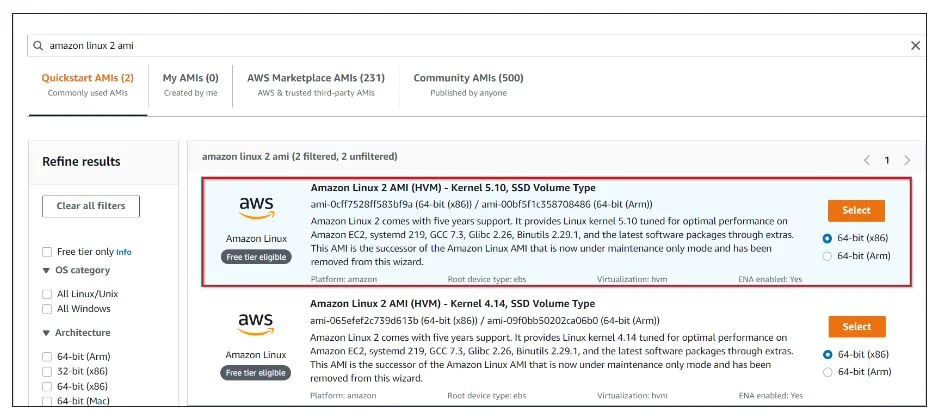Click Clear all filters button
Screen dimensions: 940x417
91,206
